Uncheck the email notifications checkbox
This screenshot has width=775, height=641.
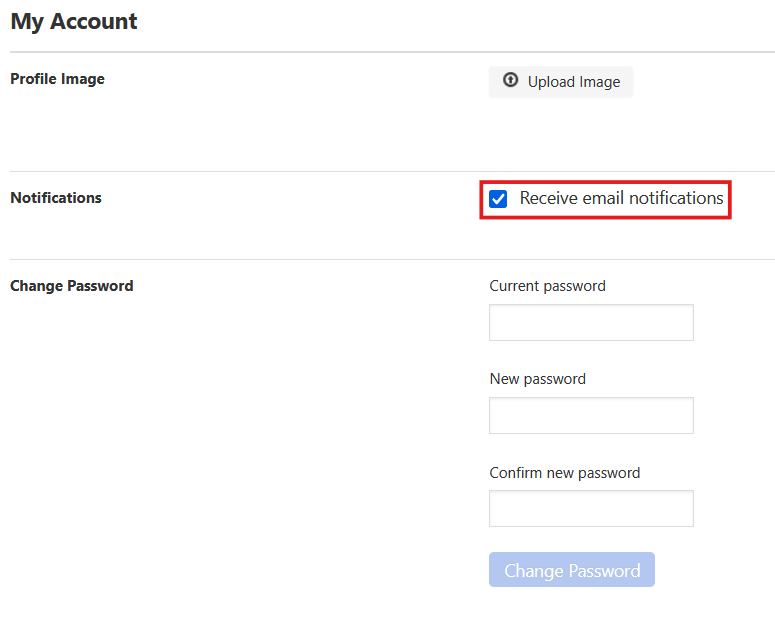[x=498, y=199]
